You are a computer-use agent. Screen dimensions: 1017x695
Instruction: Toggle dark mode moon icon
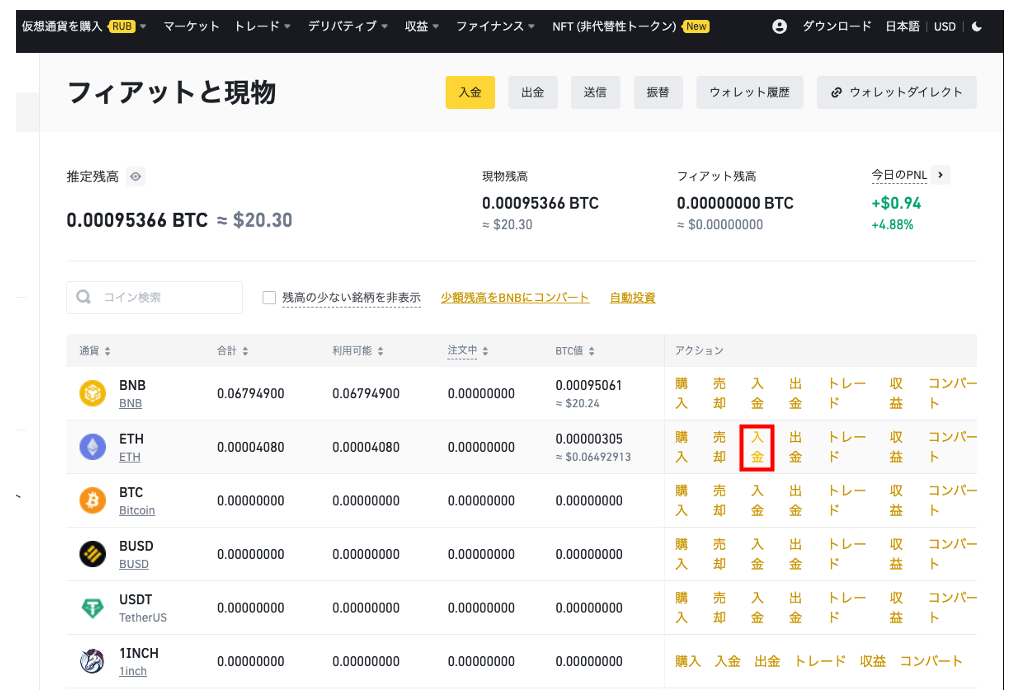coord(977,27)
